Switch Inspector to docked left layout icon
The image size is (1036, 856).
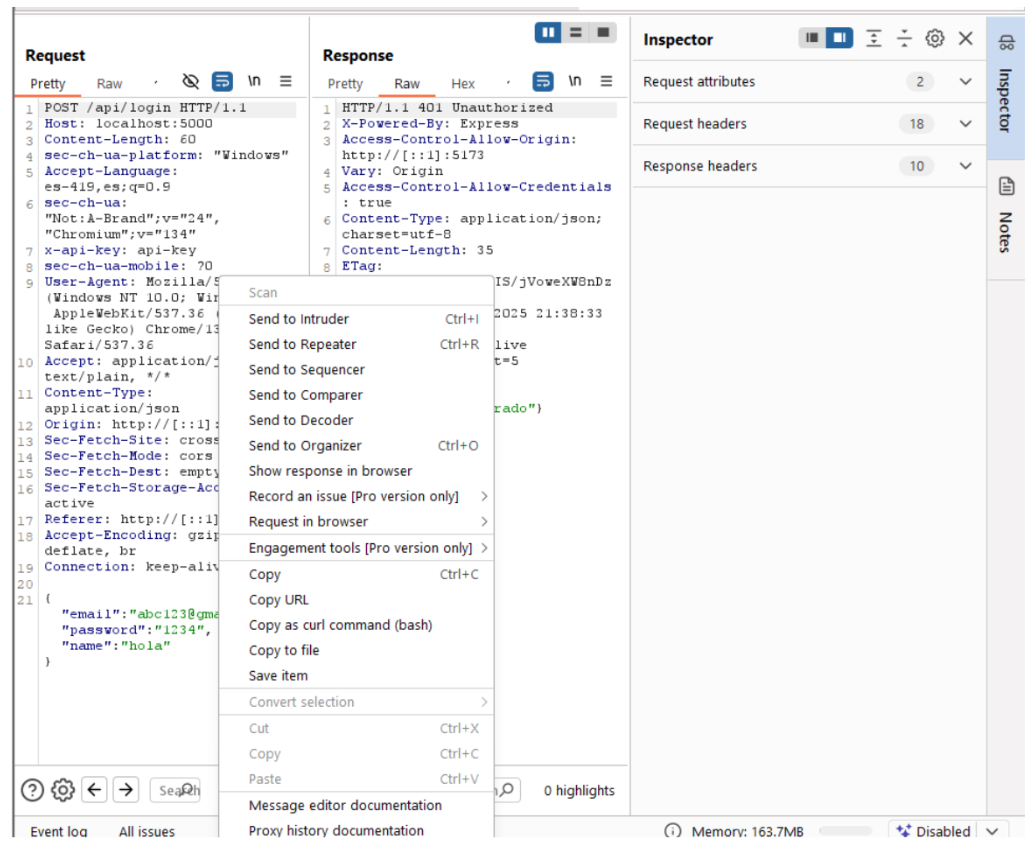pos(812,38)
